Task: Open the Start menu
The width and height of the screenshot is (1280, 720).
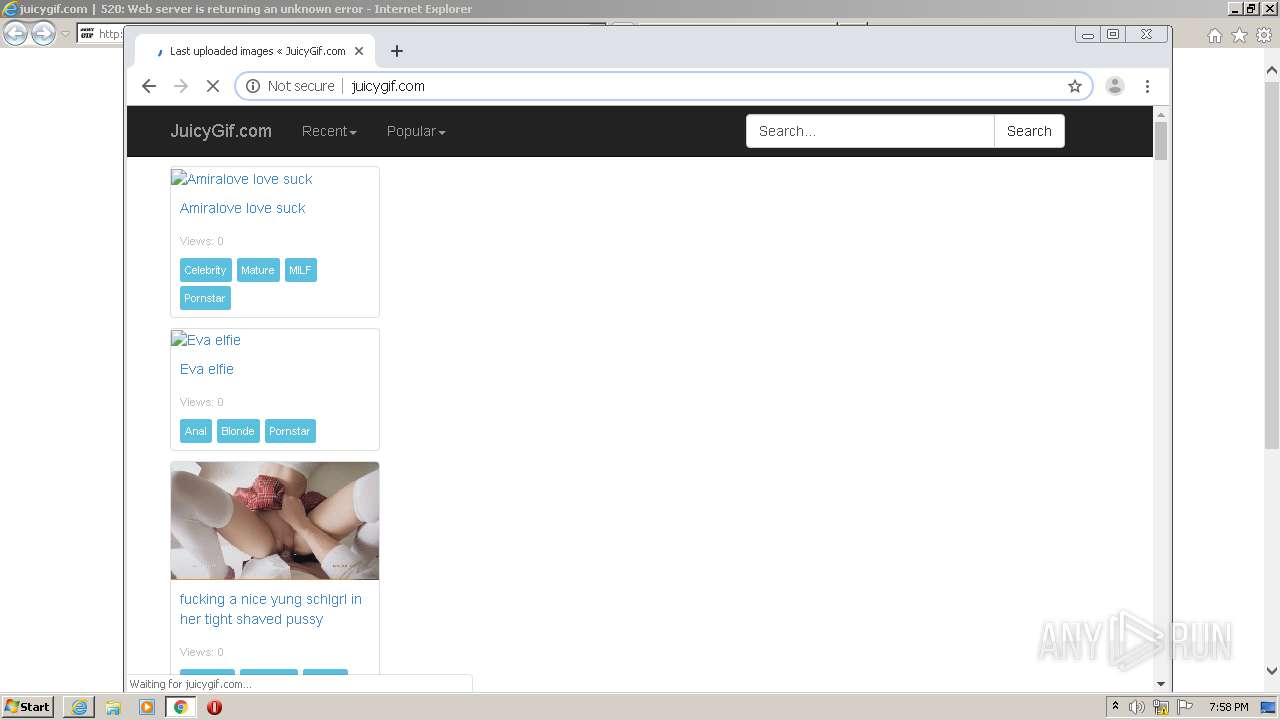Action: (27, 707)
